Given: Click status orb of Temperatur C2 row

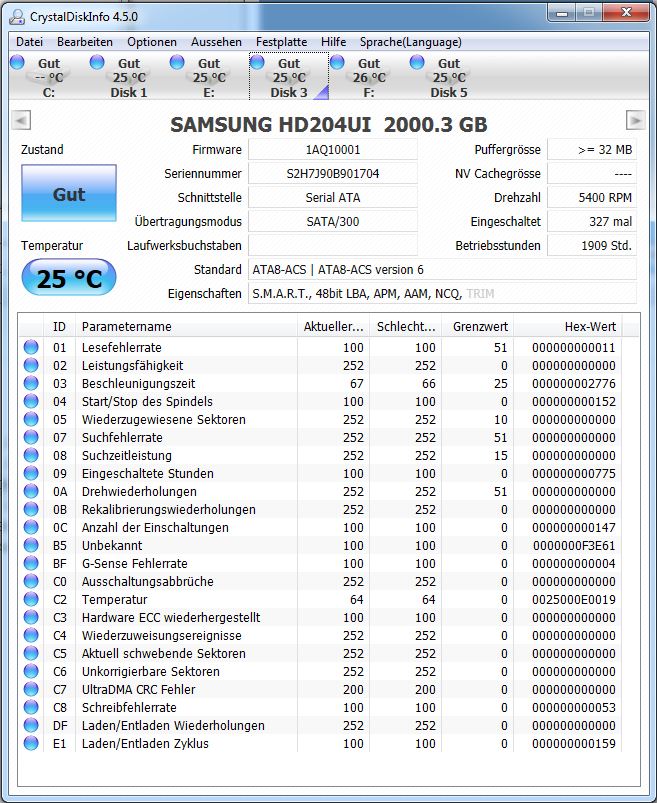Looking at the screenshot, I should pos(31,599).
